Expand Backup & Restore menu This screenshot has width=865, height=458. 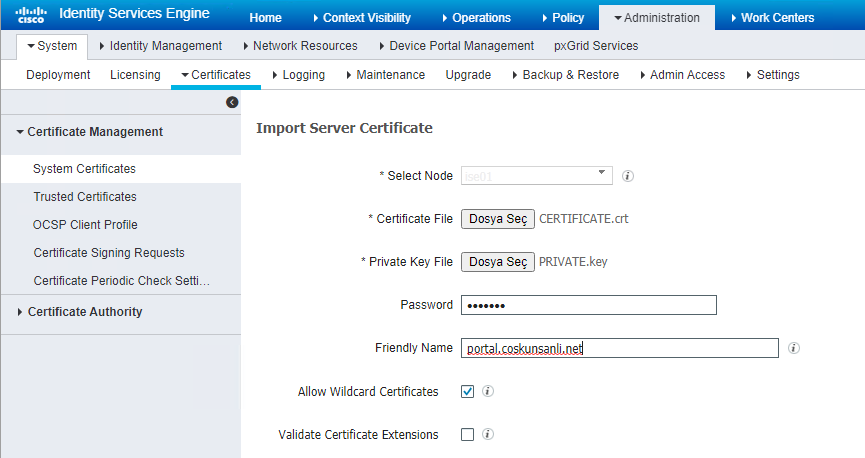point(565,74)
